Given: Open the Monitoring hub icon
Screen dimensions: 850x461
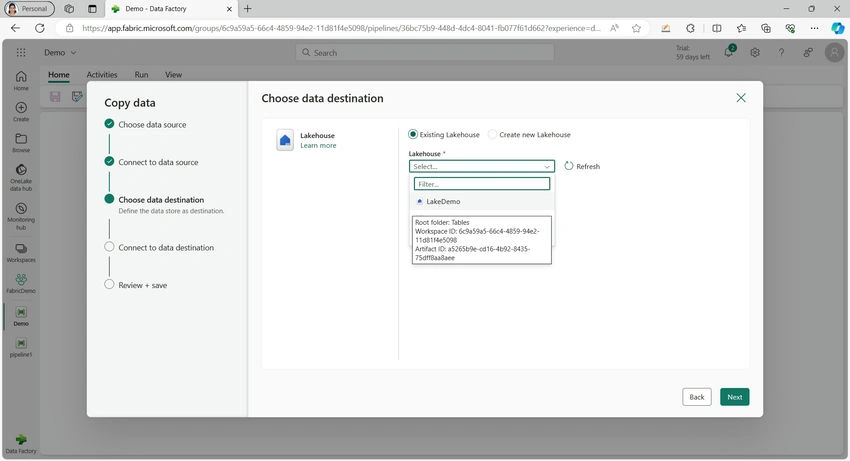Looking at the screenshot, I should pyautogui.click(x=21, y=208).
